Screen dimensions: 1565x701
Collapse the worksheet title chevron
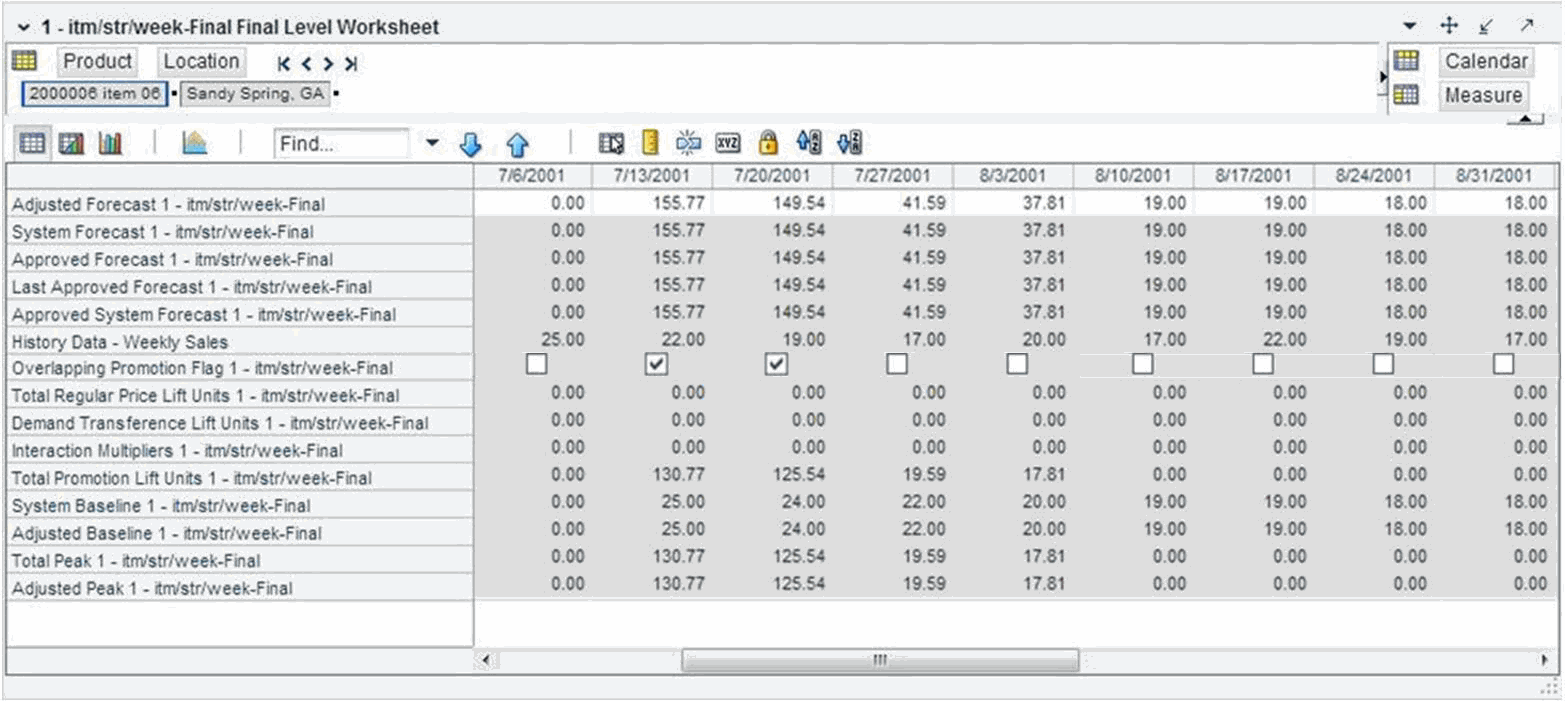(x=23, y=28)
